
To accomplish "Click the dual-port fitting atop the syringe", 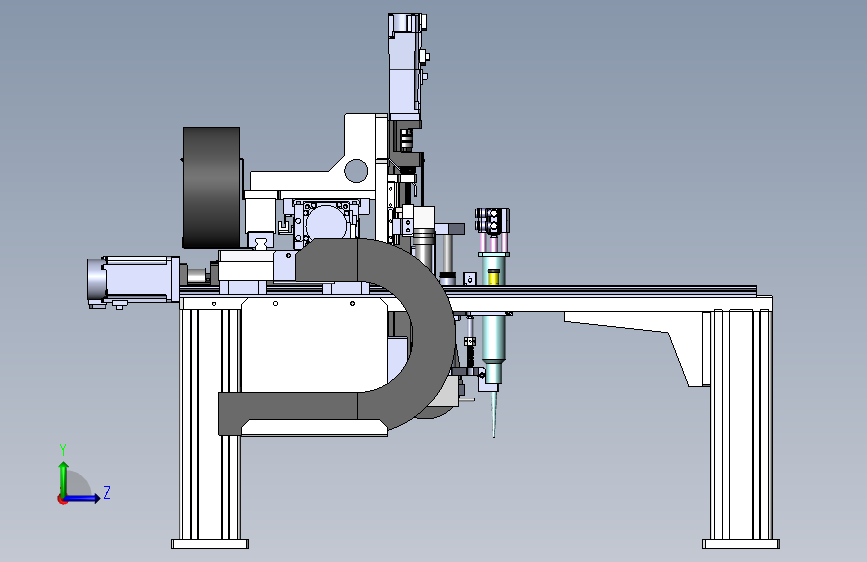I will (492, 221).
